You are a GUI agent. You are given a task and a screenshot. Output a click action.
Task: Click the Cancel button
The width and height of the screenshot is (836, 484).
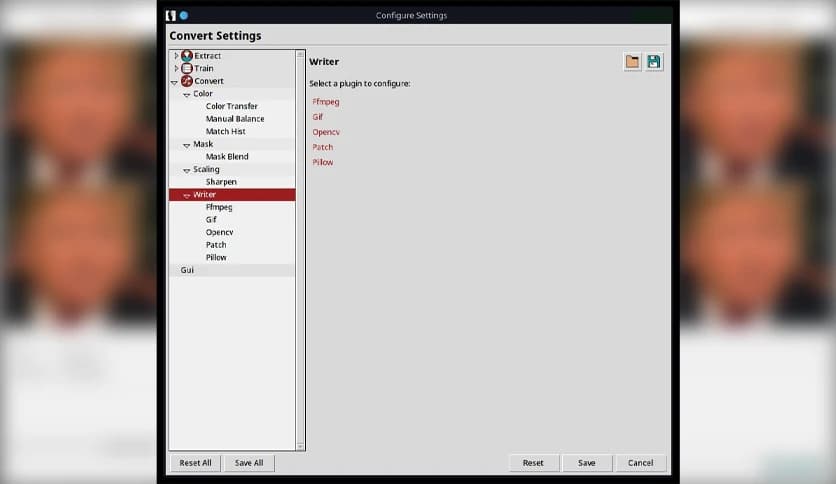click(640, 463)
